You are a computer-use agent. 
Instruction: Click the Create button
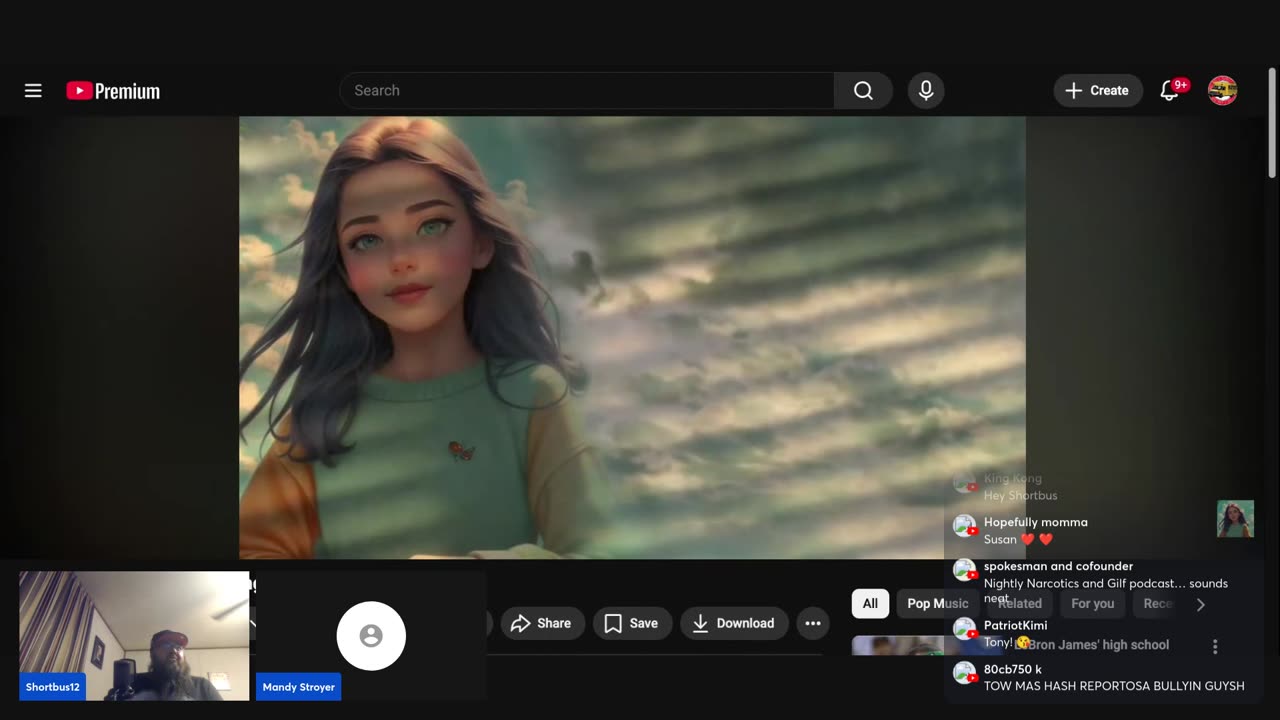click(x=1097, y=90)
